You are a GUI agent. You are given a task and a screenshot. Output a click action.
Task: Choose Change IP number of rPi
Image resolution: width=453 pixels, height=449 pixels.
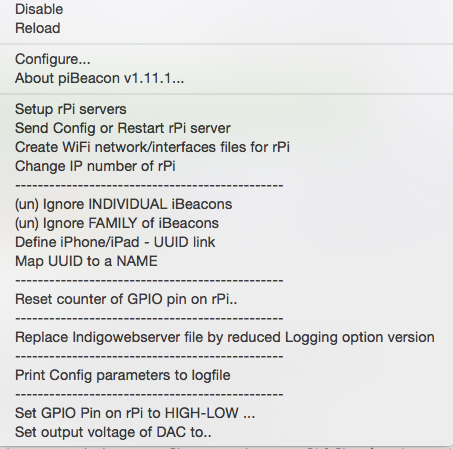coord(95,166)
